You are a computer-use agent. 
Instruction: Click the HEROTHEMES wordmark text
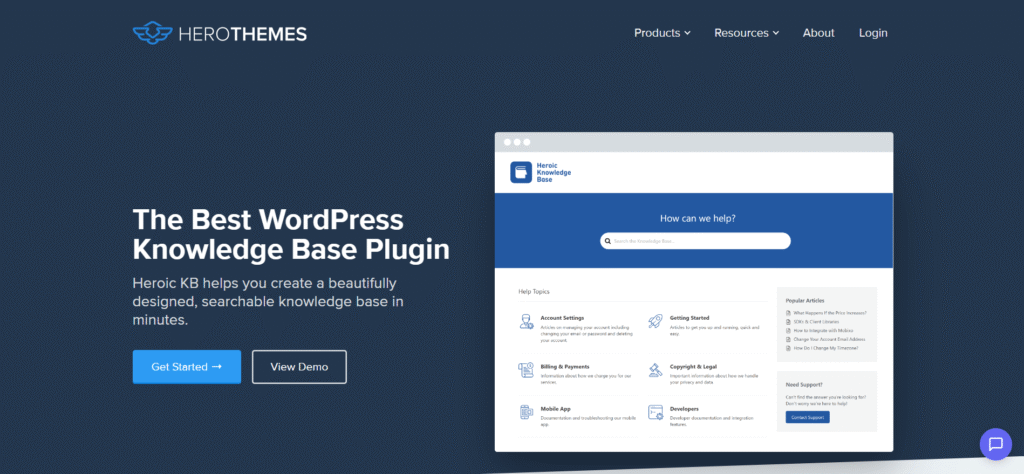(242, 33)
